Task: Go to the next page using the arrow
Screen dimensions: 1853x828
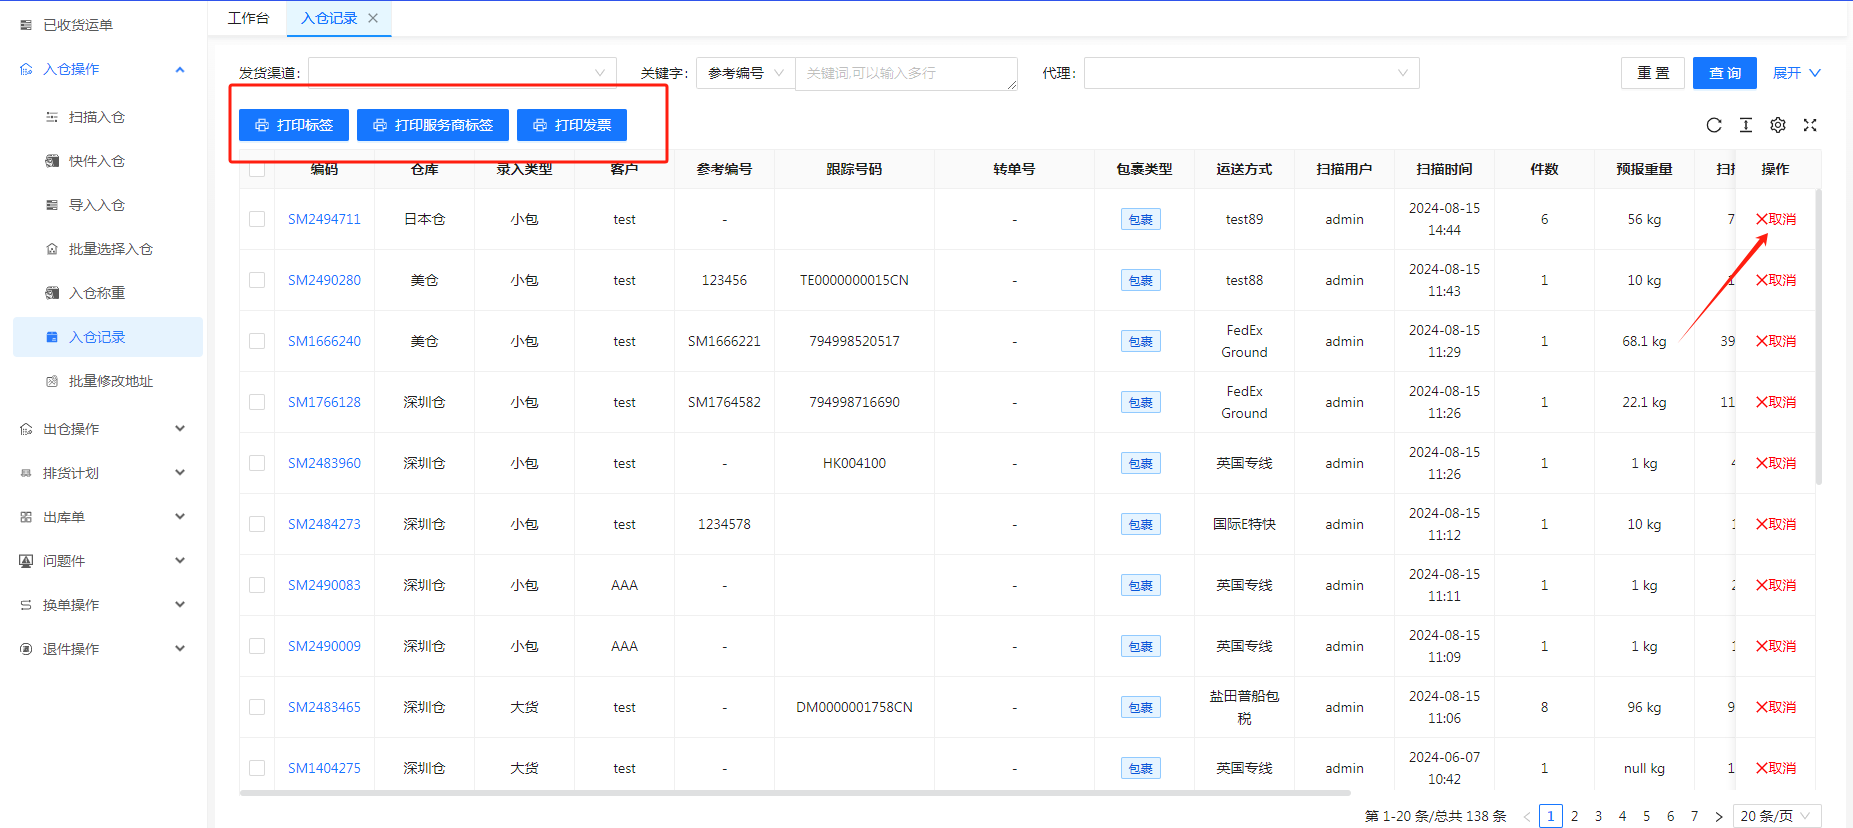Action: coord(1718,816)
